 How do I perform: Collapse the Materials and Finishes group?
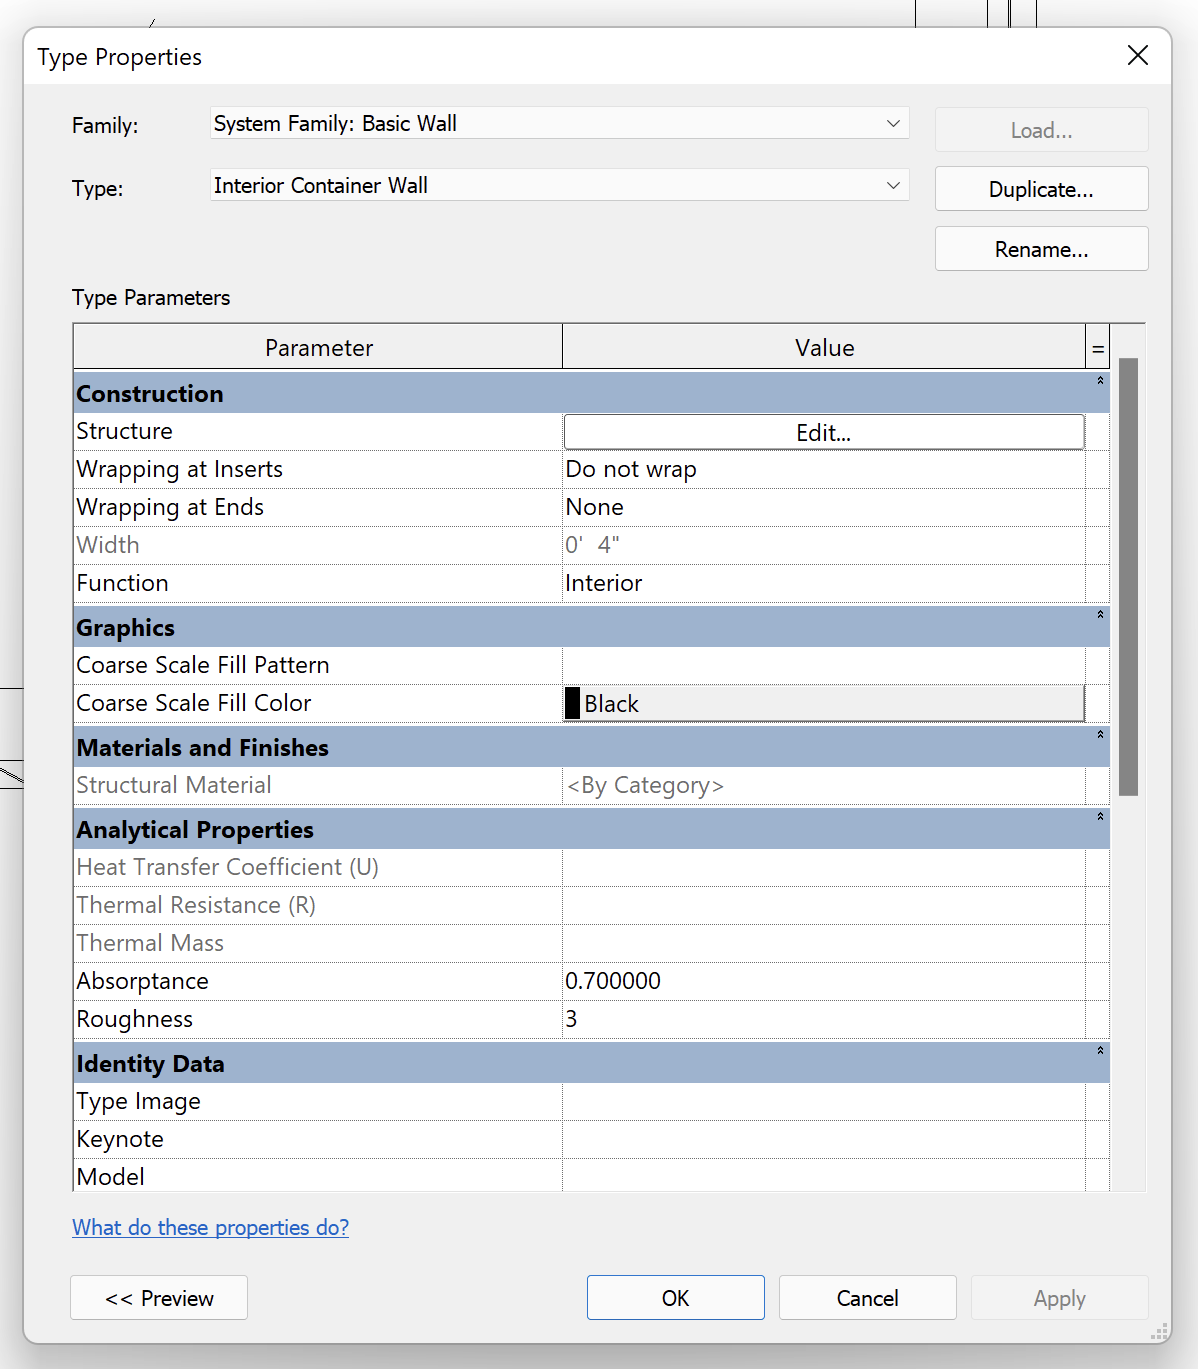tap(1099, 737)
